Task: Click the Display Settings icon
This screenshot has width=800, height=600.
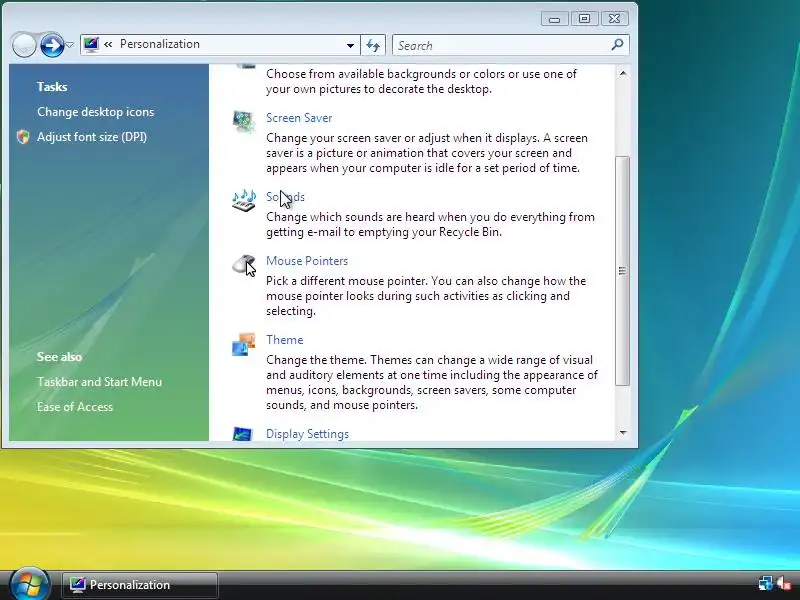Action: [x=242, y=434]
